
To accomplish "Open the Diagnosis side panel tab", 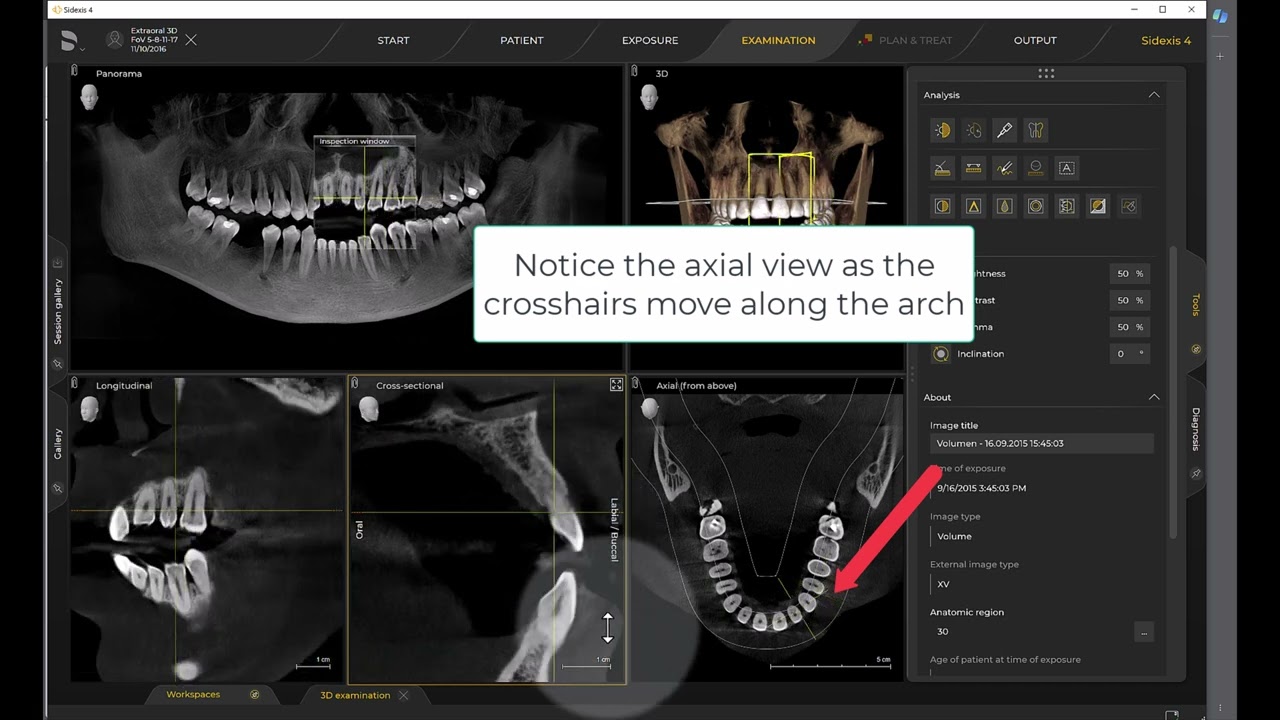I will pos(1196,429).
